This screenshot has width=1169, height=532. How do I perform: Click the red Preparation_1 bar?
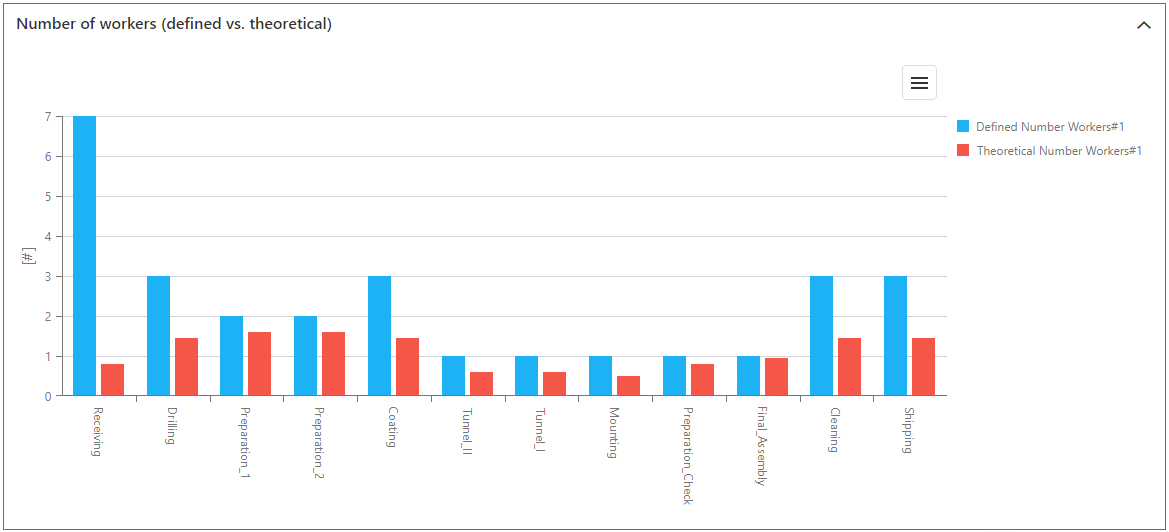click(x=260, y=364)
